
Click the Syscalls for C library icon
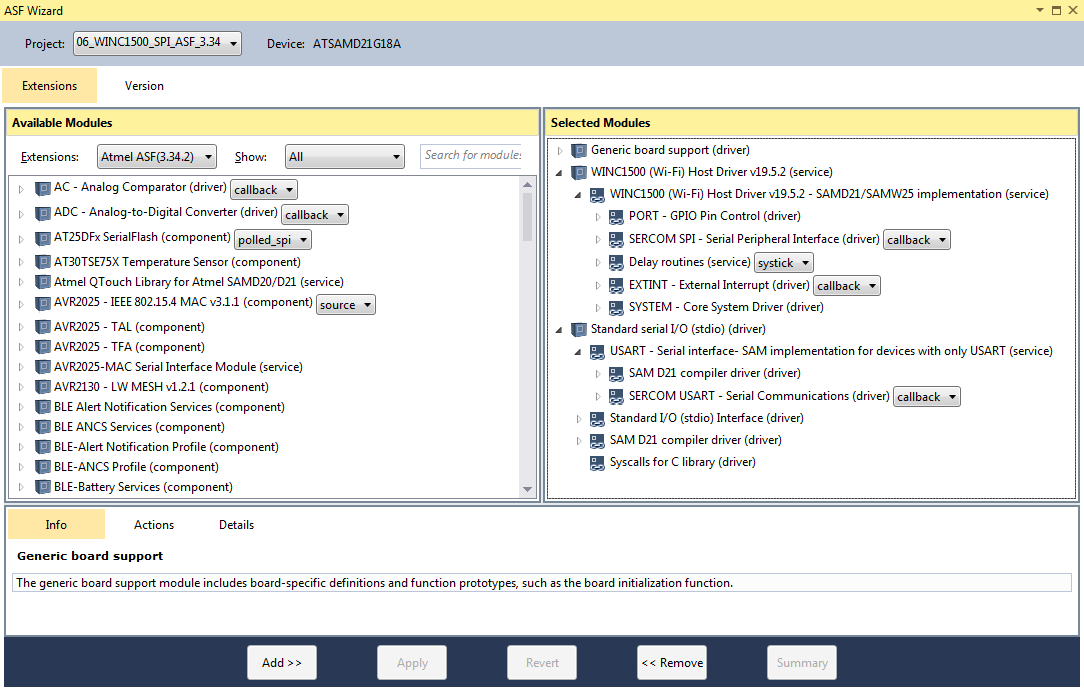click(x=597, y=463)
